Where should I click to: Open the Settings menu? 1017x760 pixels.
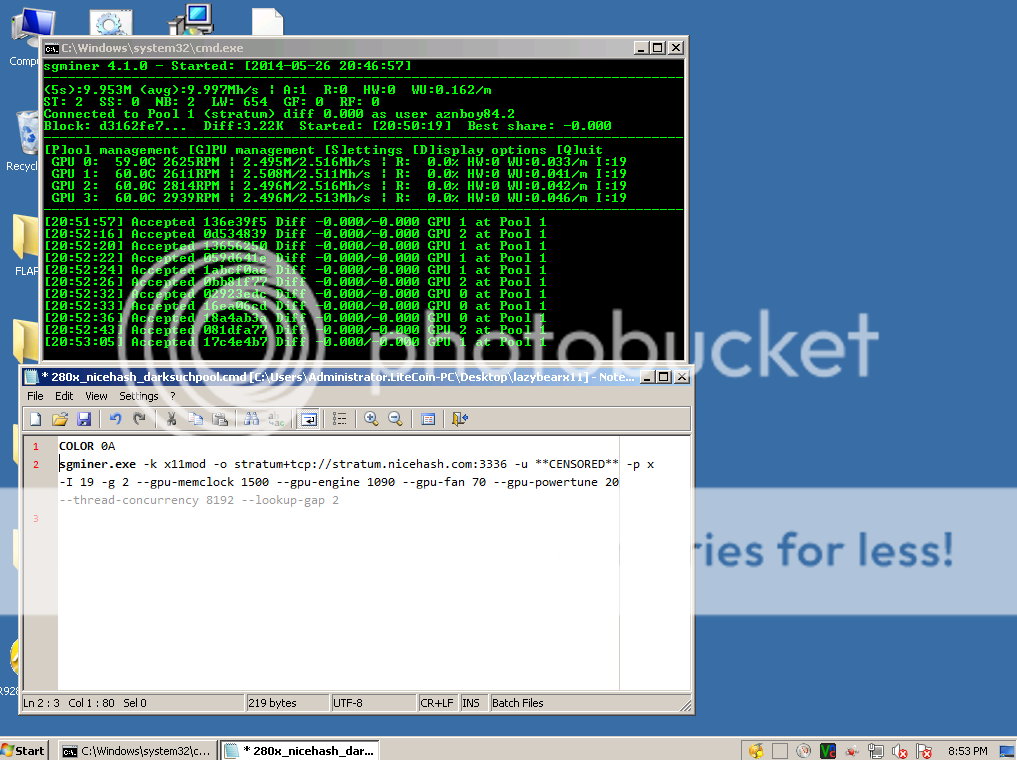click(139, 396)
